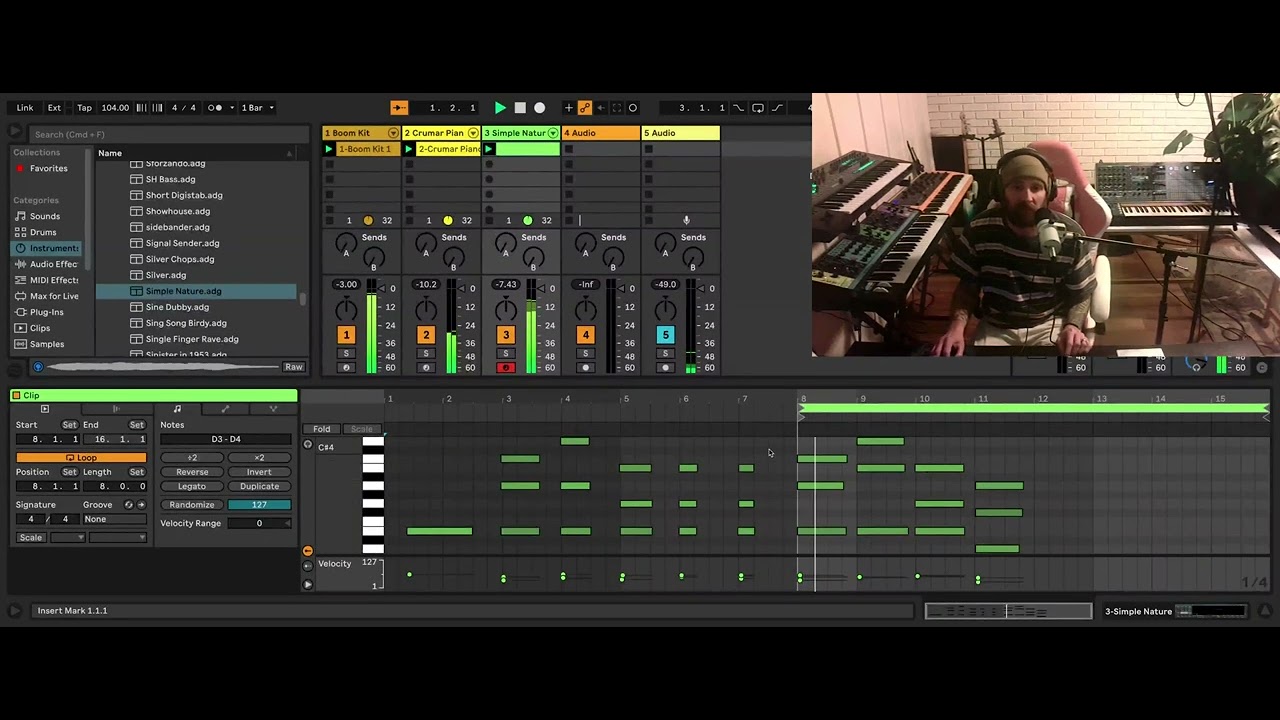Select Instruments category in browser
The height and width of the screenshot is (720, 1280).
pos(48,248)
